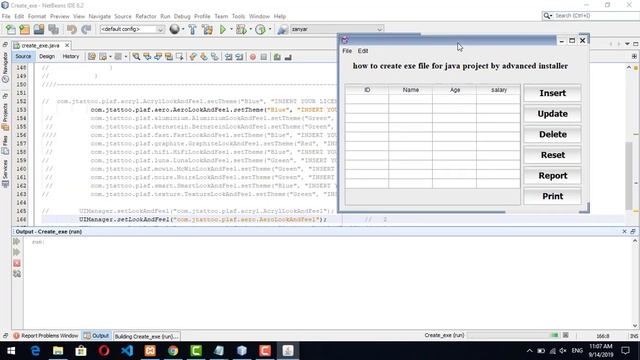The image size is (640, 360).
Task: Click the ID column header
Action: [367, 90]
